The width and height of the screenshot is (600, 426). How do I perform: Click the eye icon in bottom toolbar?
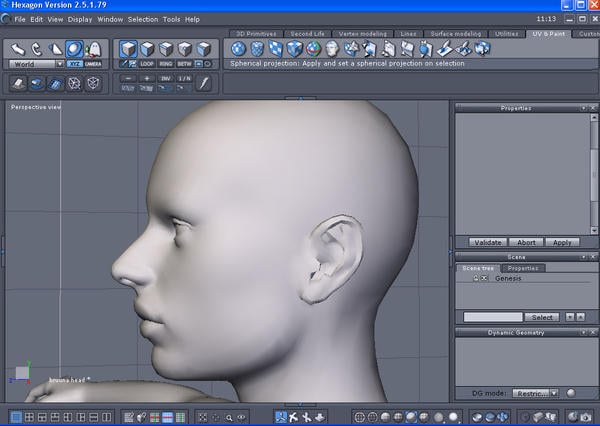click(x=241, y=416)
